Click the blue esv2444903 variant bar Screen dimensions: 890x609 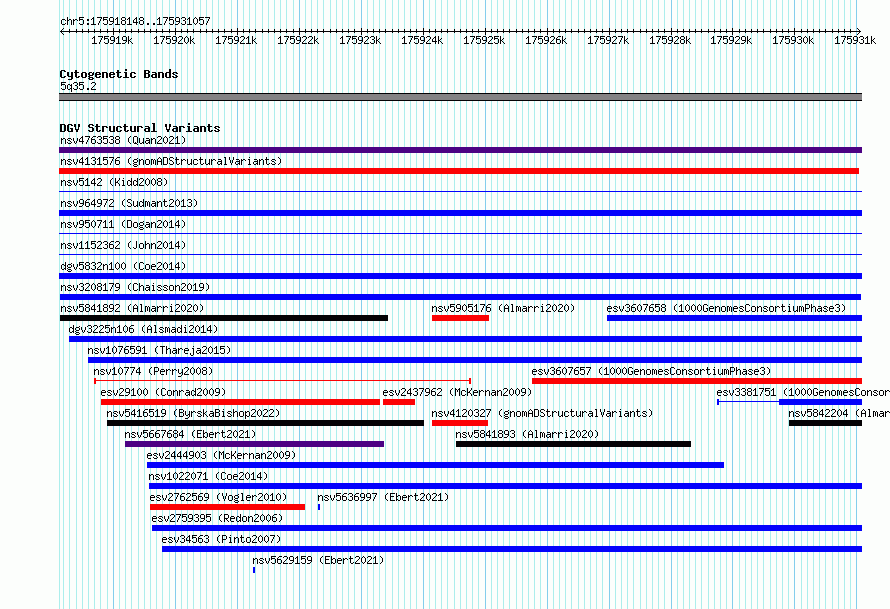coord(435,465)
